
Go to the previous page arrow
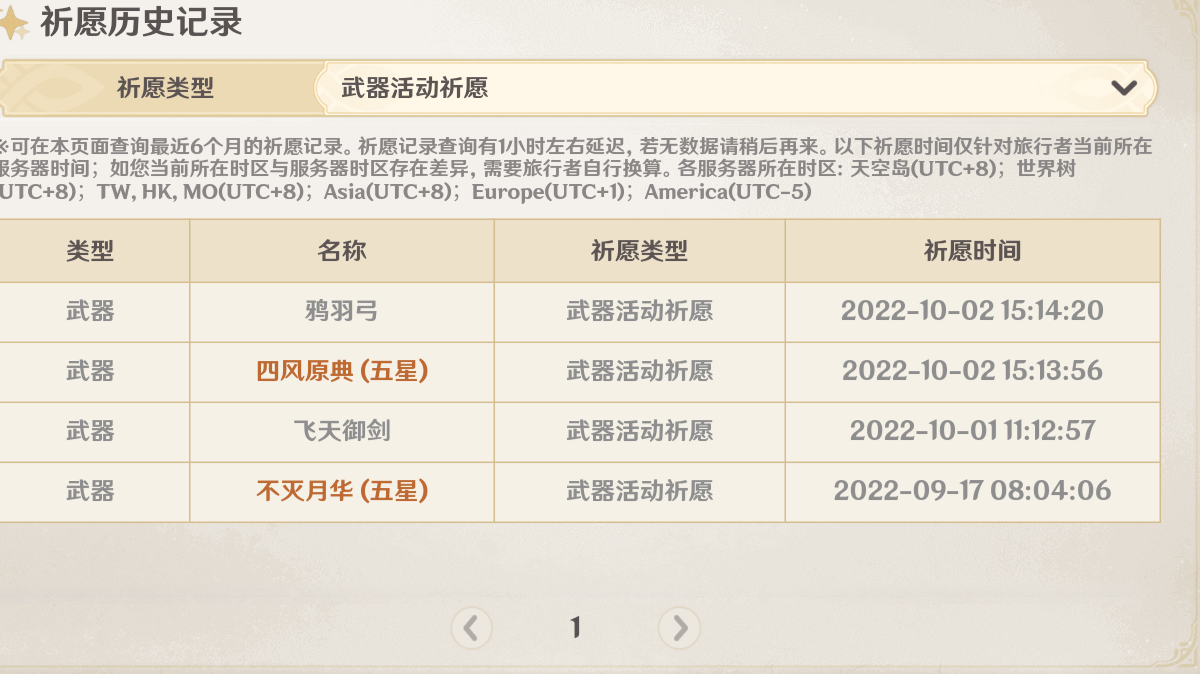471,628
